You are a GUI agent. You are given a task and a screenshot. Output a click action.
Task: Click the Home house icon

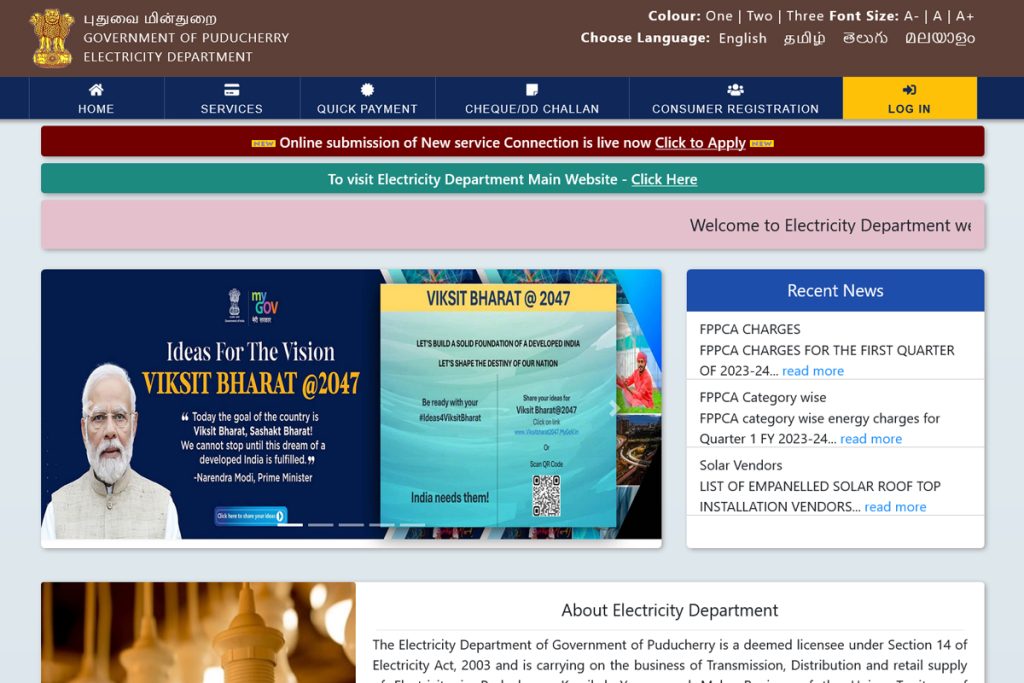click(96, 90)
